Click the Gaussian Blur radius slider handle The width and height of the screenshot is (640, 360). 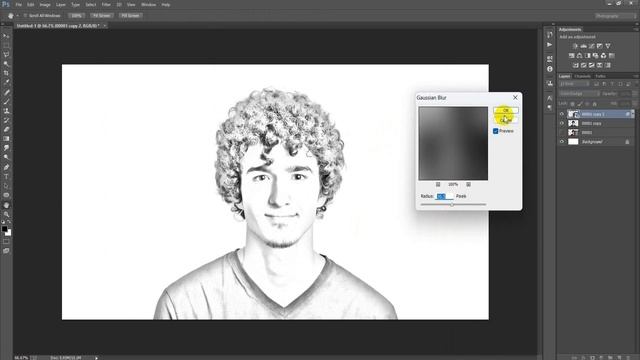click(452, 204)
